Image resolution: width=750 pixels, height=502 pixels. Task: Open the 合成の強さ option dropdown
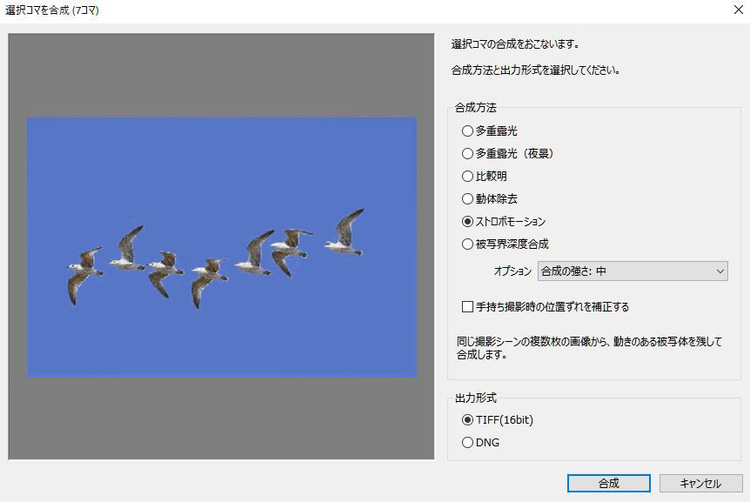click(632, 271)
